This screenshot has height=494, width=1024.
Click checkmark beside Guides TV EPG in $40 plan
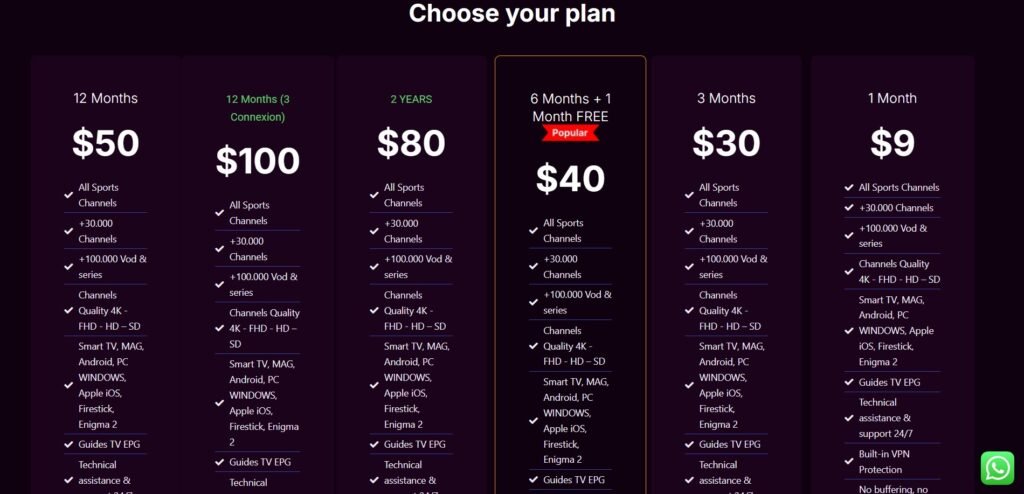click(534, 480)
